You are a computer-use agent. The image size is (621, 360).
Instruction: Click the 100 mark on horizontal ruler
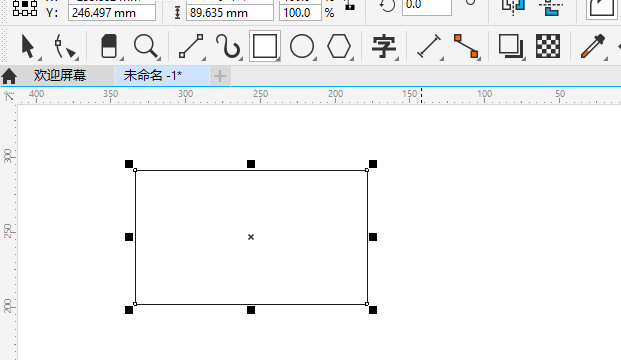484,94
